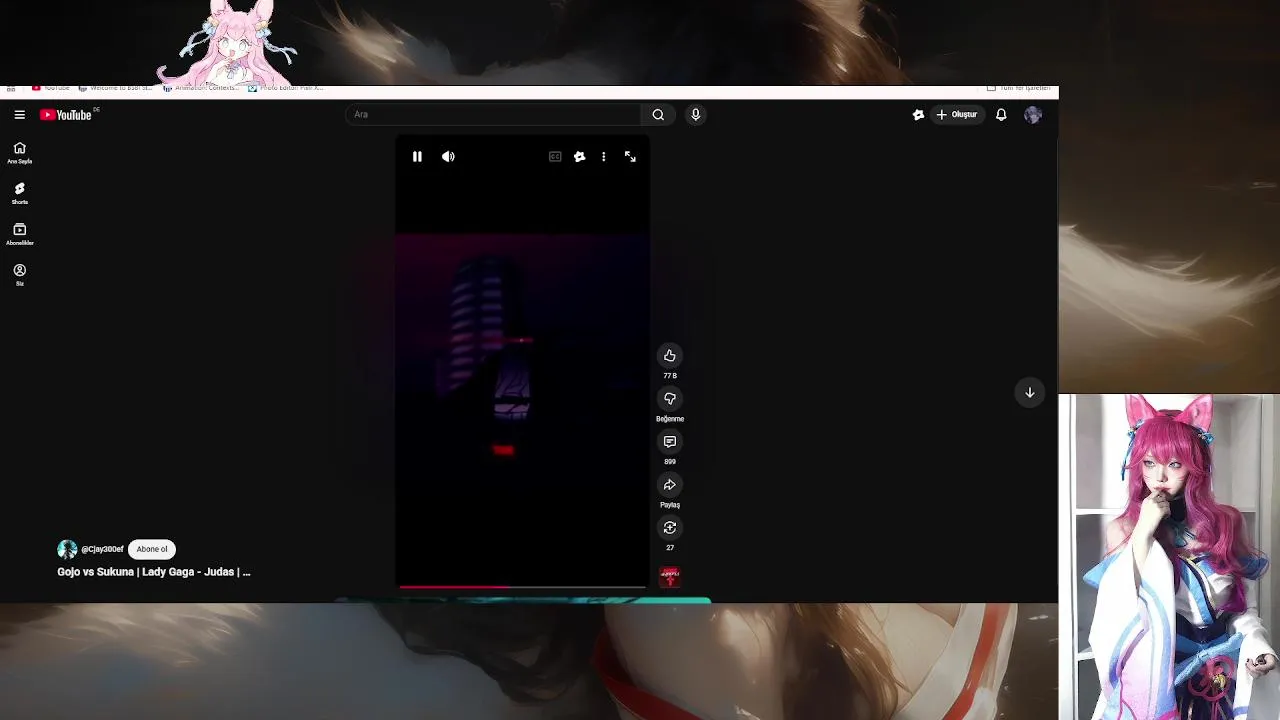Click the search magnifier button
The image size is (1280, 720).
(658, 114)
